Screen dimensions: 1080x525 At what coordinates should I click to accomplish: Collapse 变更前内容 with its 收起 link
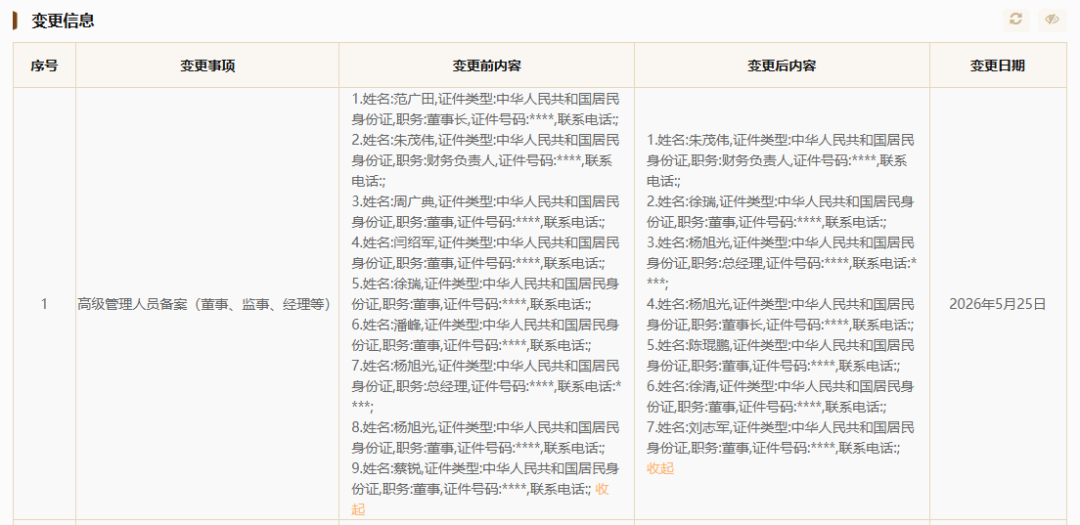tap(480, 500)
